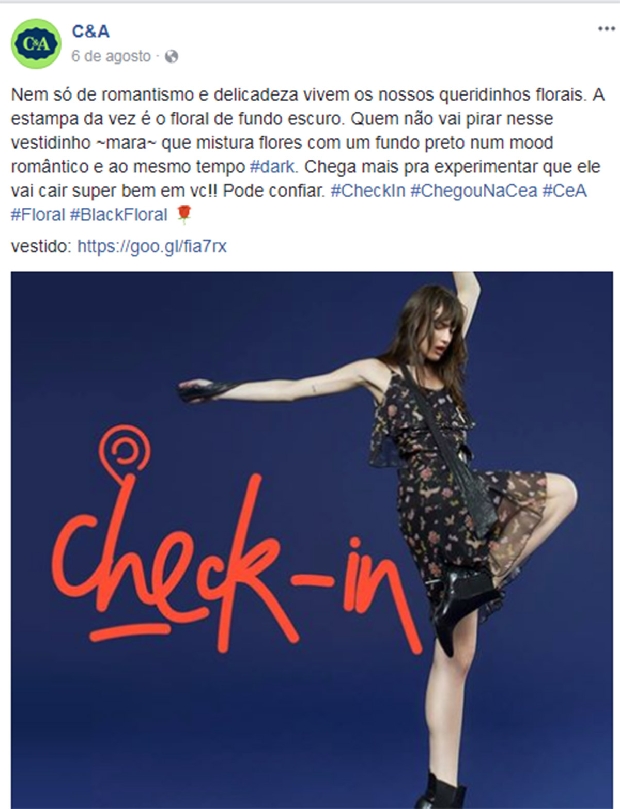Viewport: 620px width, 809px height.
Task: Click the red Check-in lettering on photo
Action: click(235, 557)
